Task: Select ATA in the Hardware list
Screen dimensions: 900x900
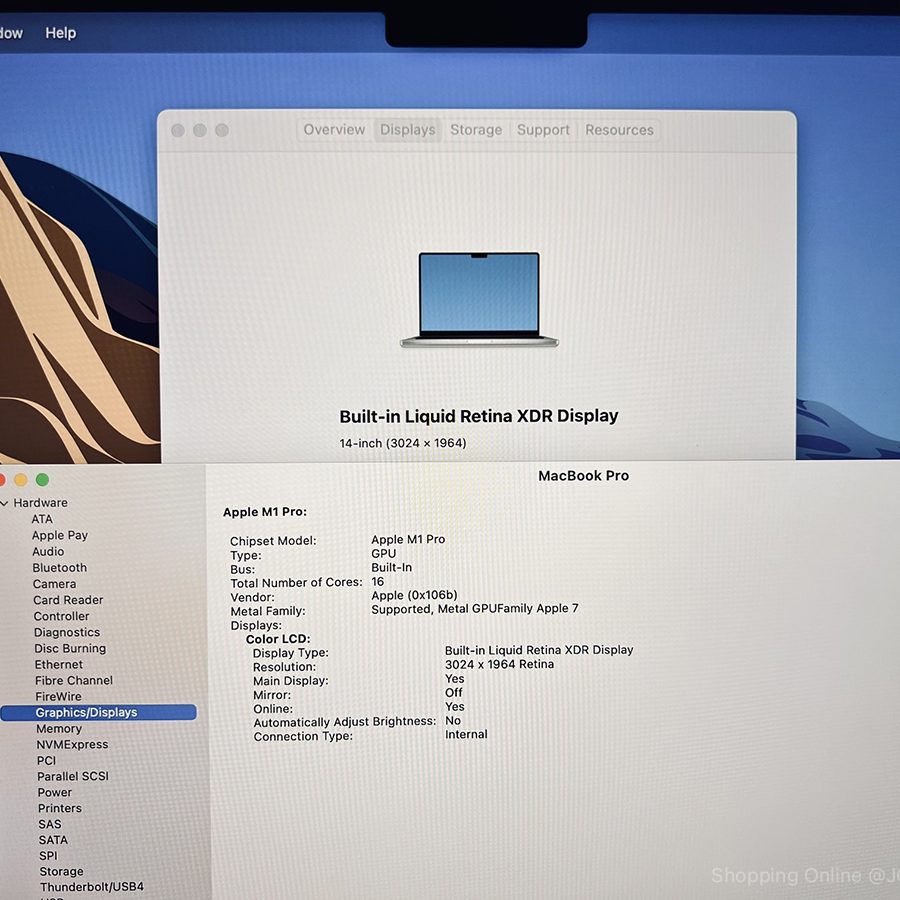Action: click(42, 519)
